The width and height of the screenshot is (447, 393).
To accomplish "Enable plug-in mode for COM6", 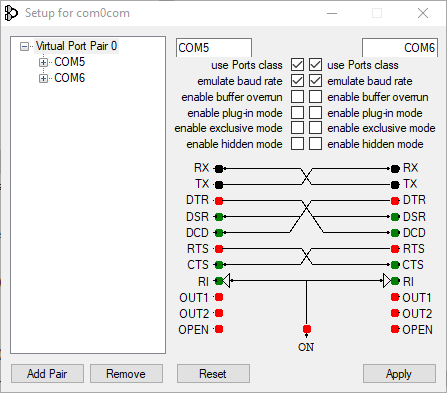I will [x=315, y=113].
